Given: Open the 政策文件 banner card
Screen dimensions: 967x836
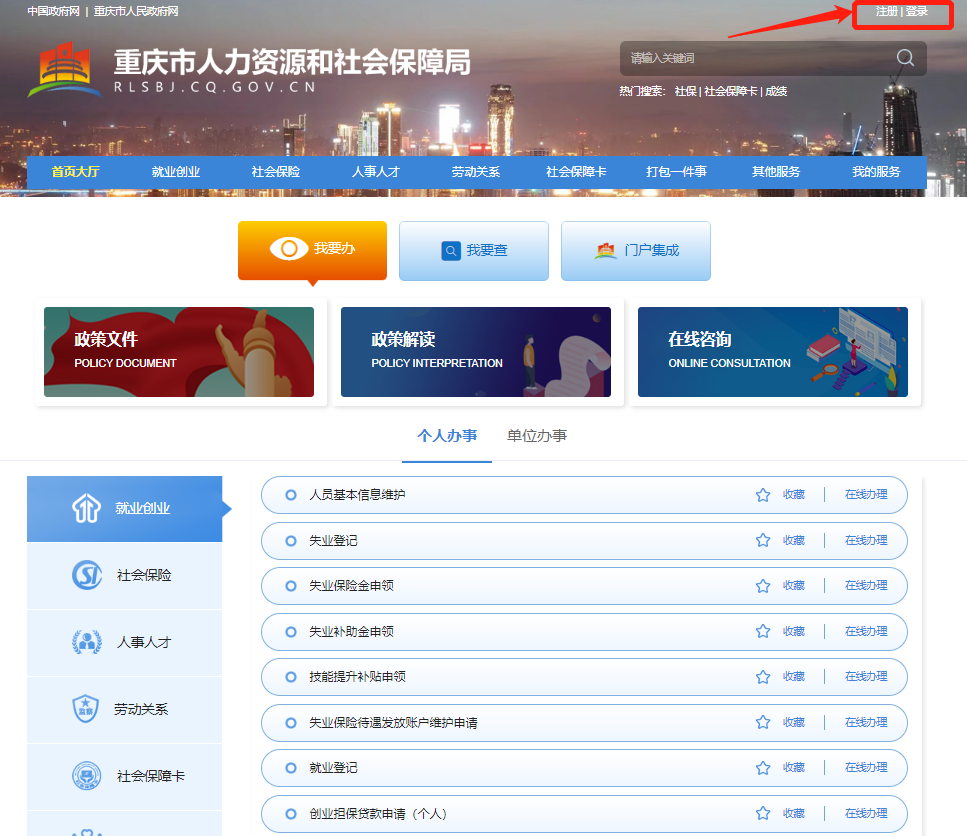Looking at the screenshot, I should tap(179, 352).
